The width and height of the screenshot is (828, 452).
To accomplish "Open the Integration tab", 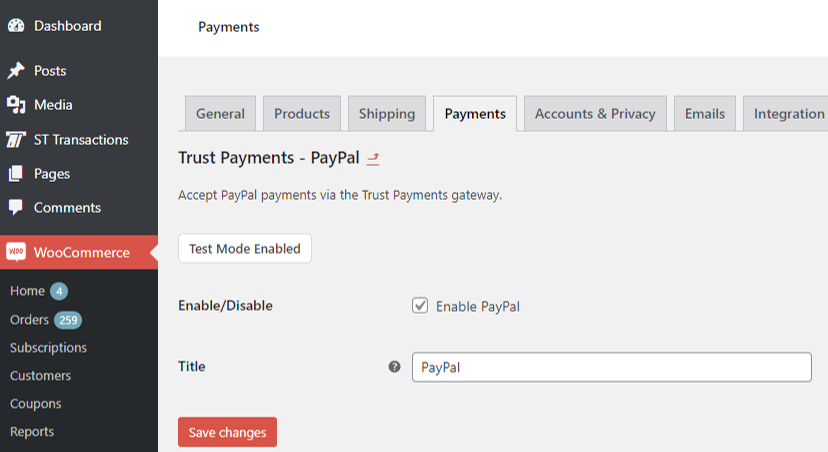I will point(786,114).
